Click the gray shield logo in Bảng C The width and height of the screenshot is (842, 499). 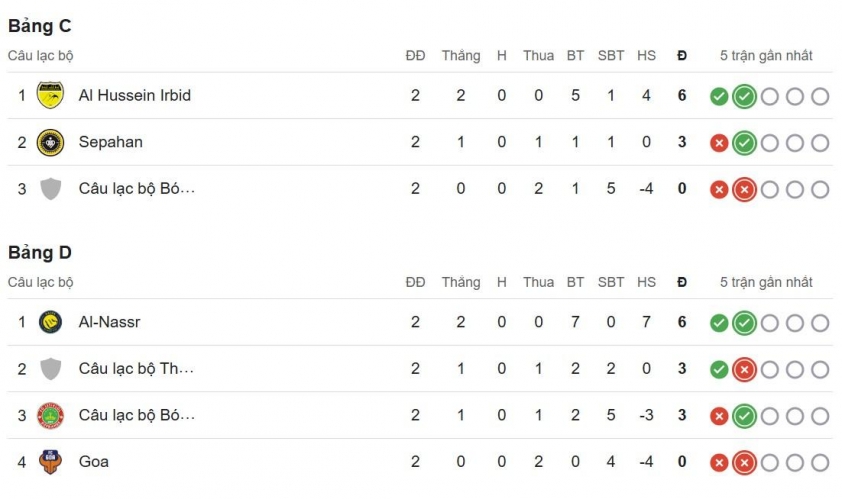50,189
